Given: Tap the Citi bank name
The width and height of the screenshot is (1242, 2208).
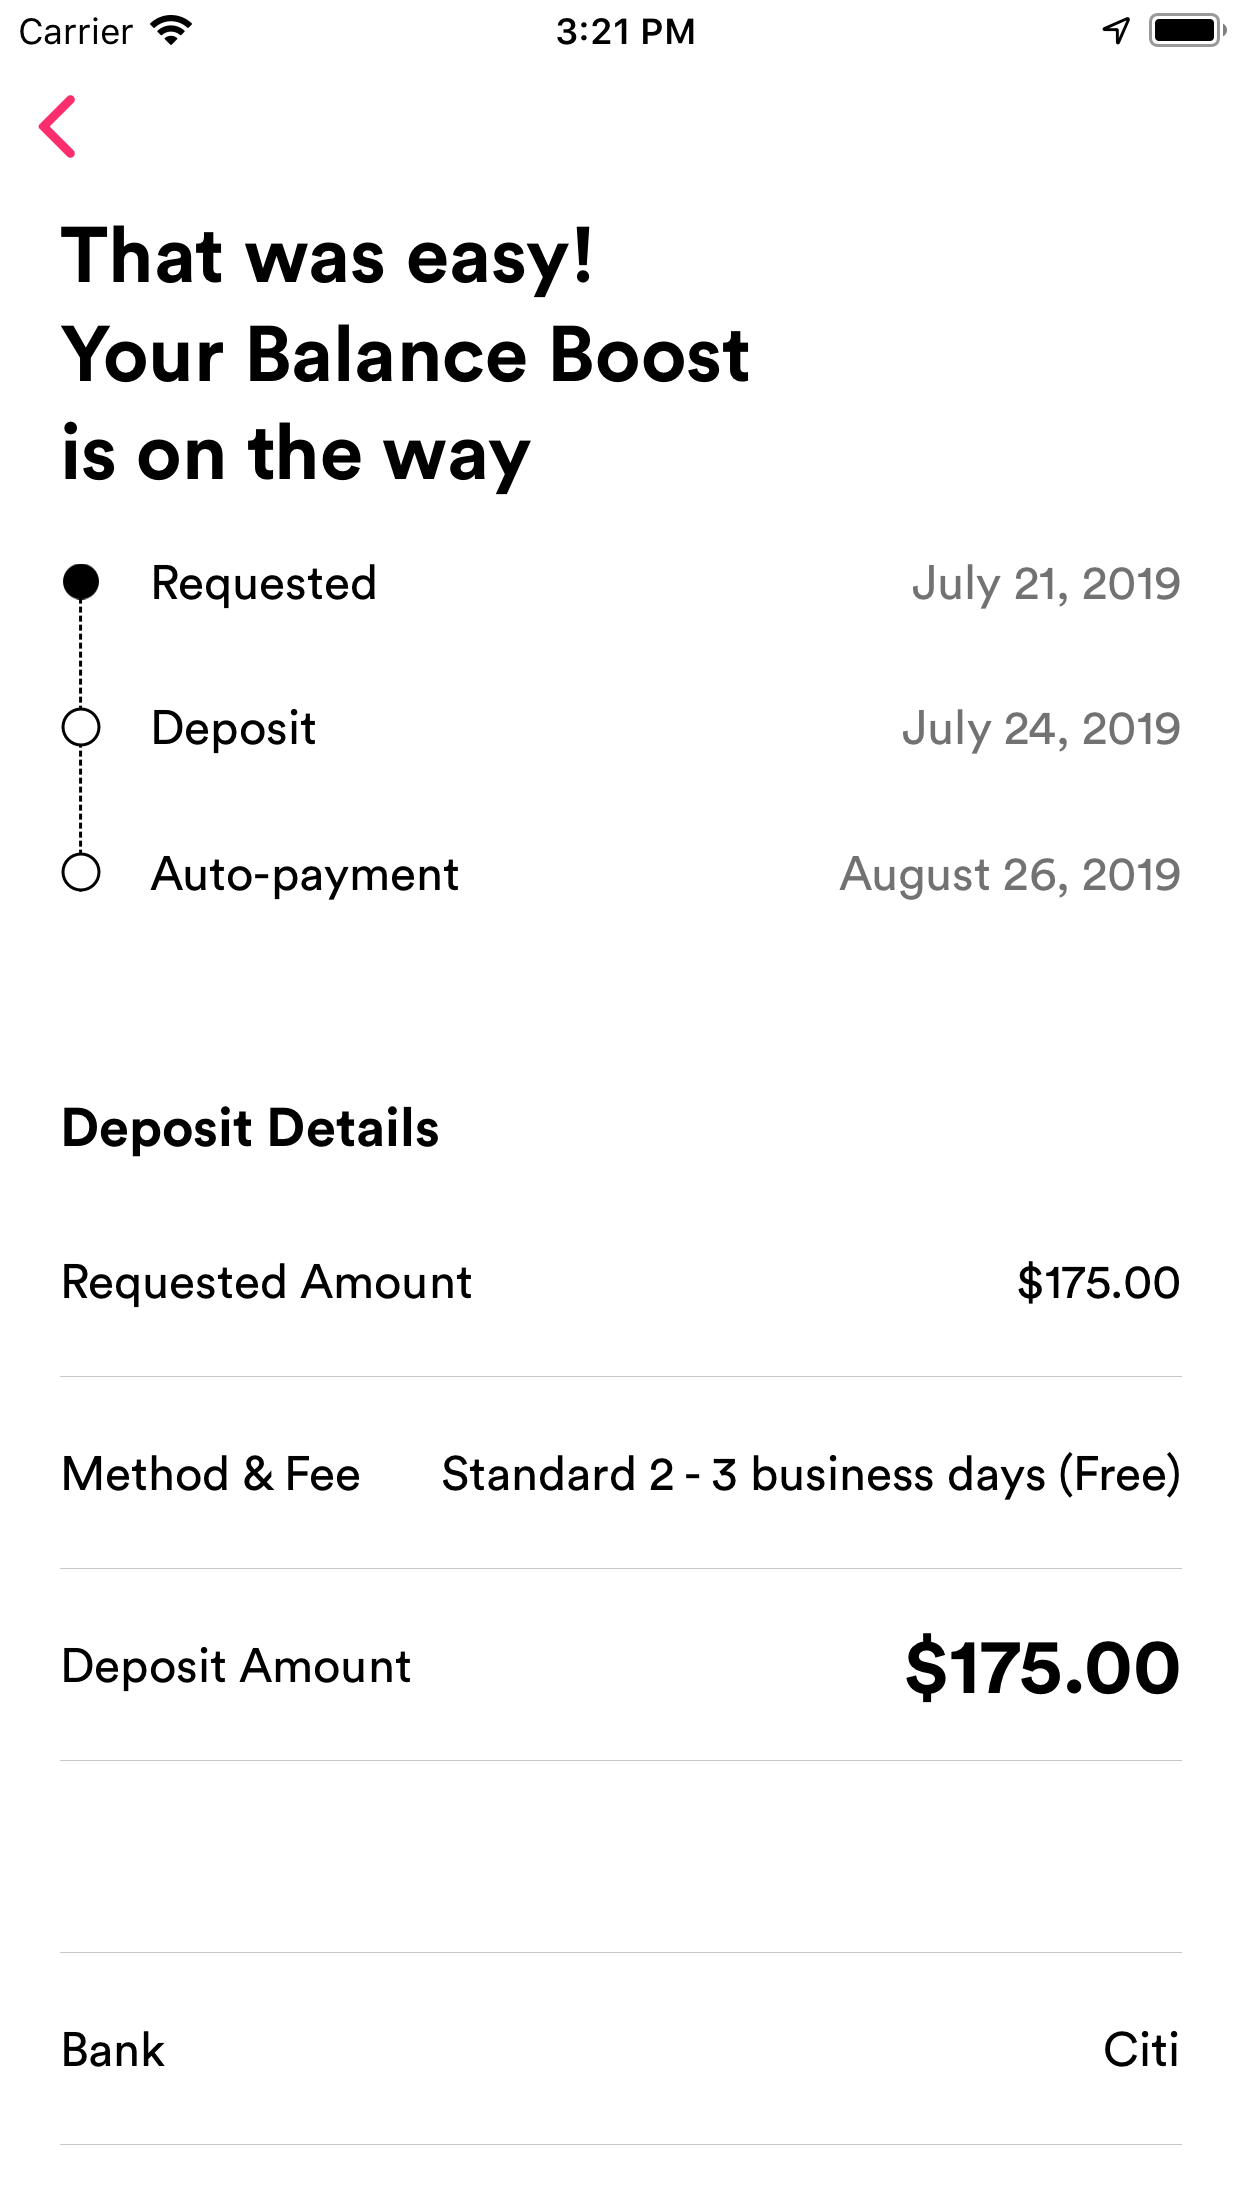Looking at the screenshot, I should click(1141, 2050).
